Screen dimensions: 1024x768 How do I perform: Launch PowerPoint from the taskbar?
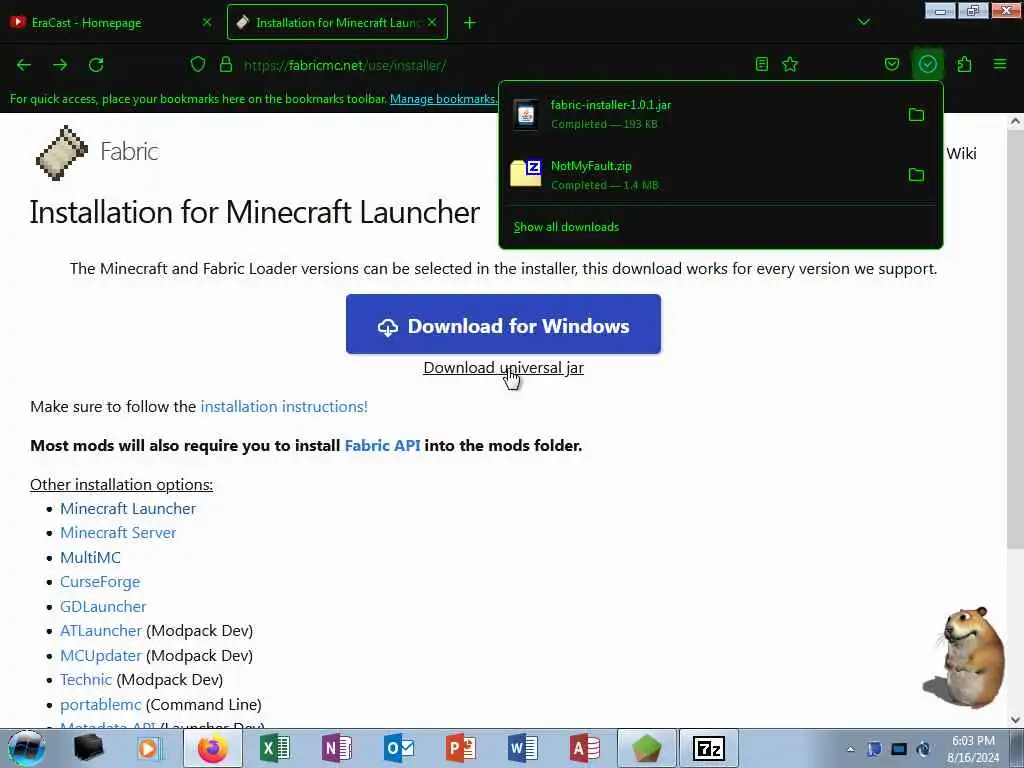coord(461,748)
